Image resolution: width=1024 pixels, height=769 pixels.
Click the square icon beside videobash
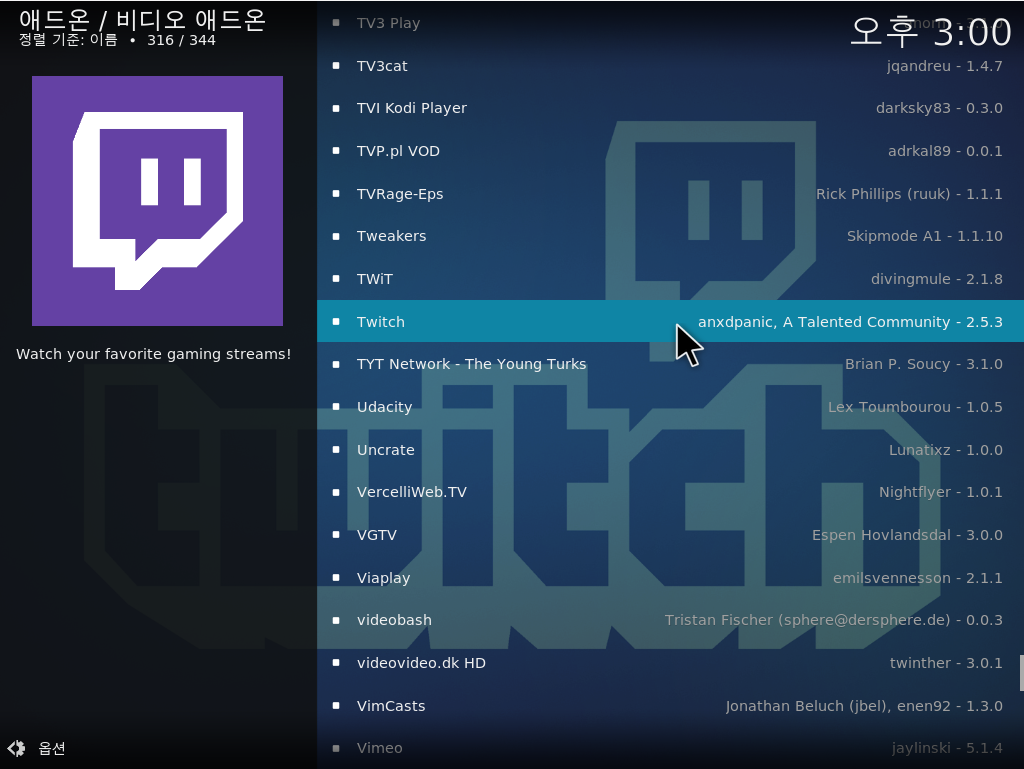tap(336, 620)
